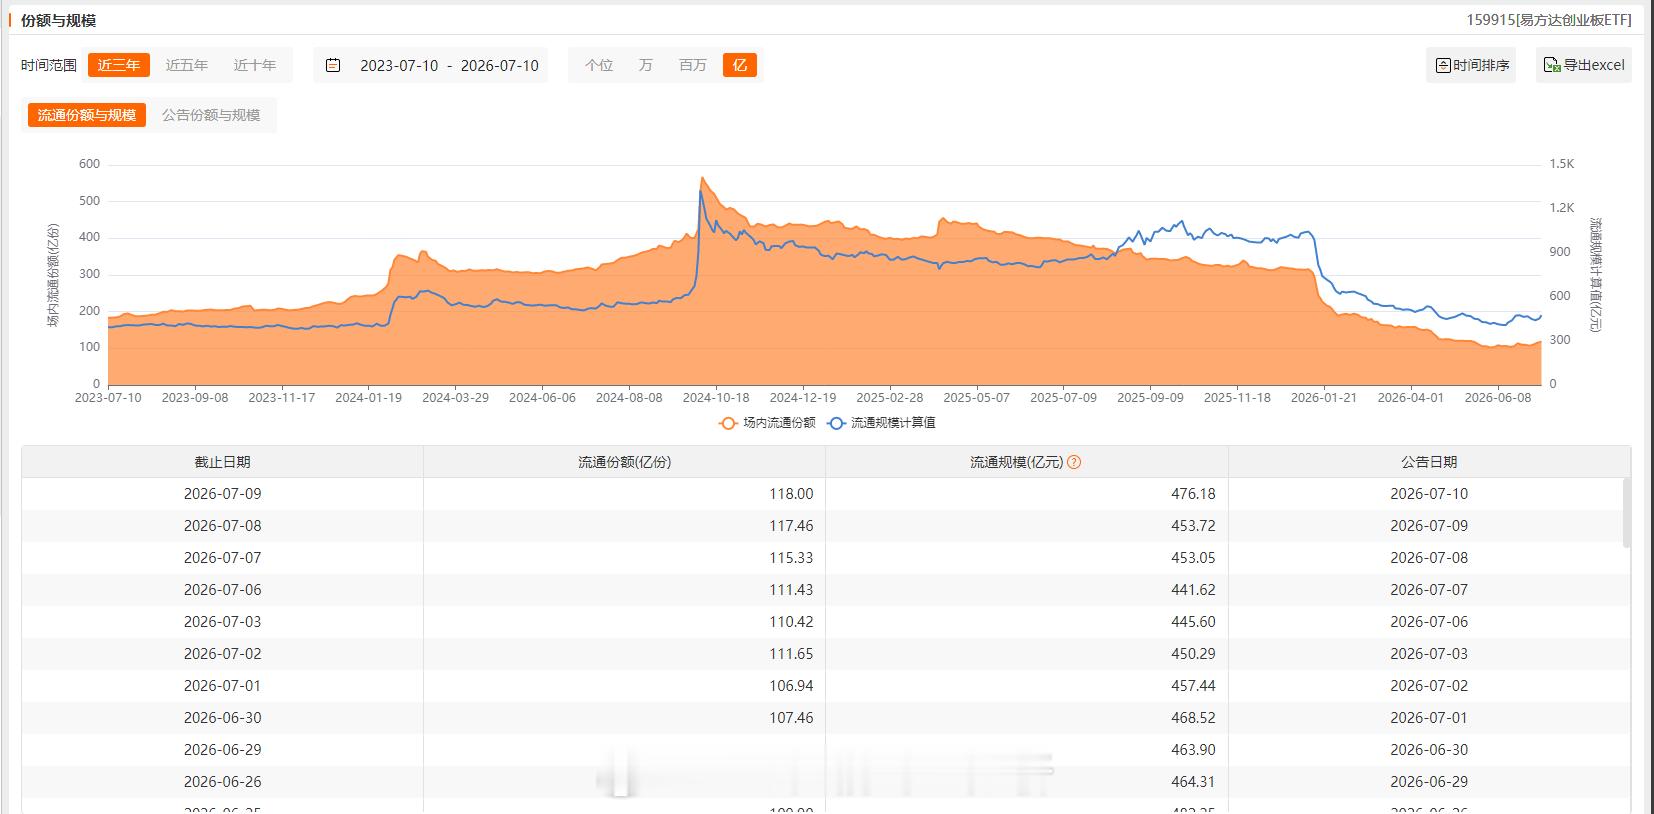Screen dimensions: 1654x814
Task: Toggle 流通规模计算值 series in chart legend
Action: tap(882, 423)
